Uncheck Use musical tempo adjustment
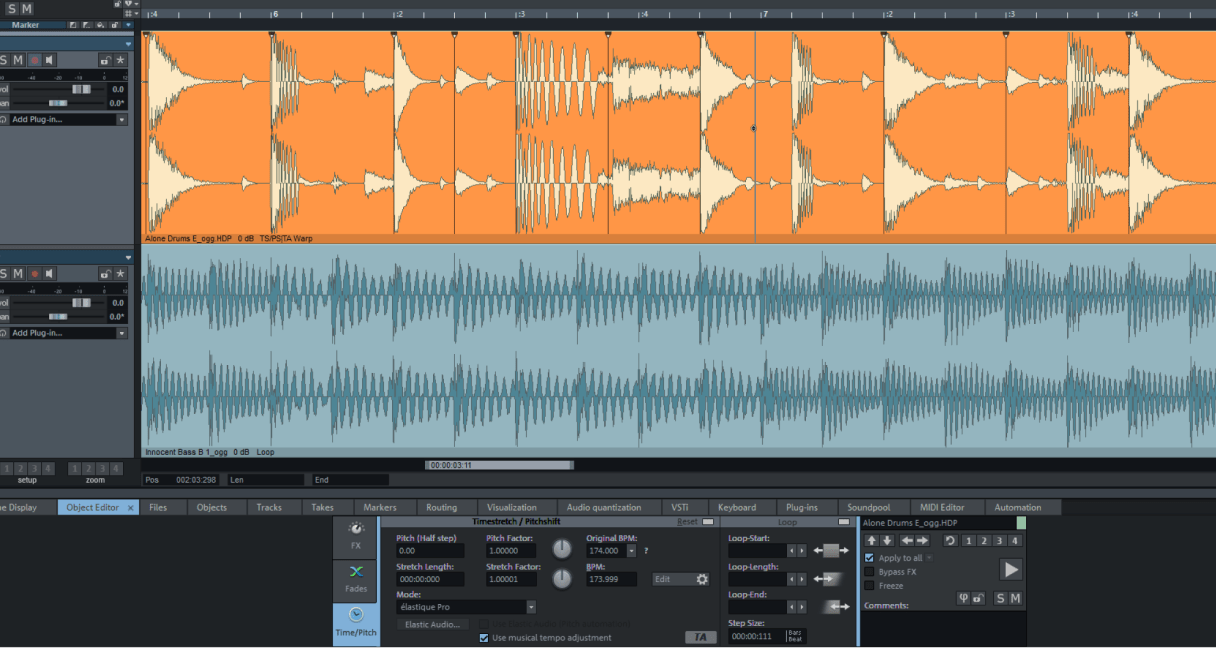The height and width of the screenshot is (648, 1216). [485, 637]
